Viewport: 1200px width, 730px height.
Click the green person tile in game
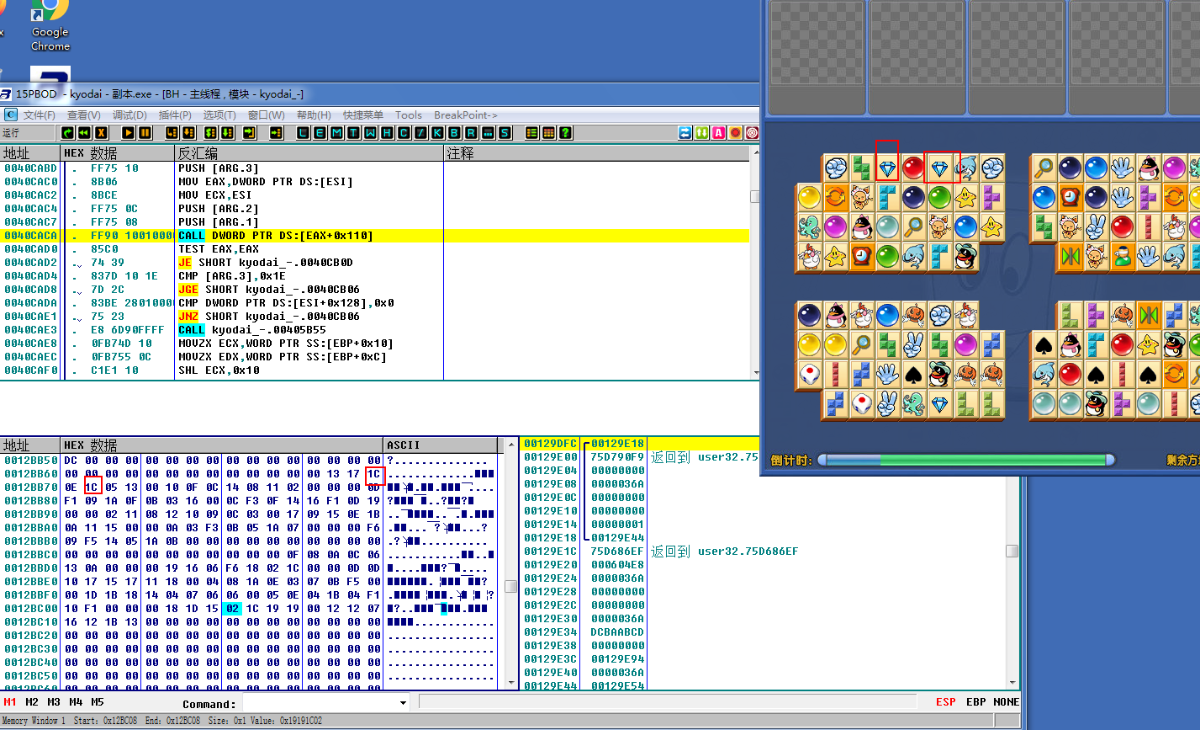pyautogui.click(x=1123, y=255)
